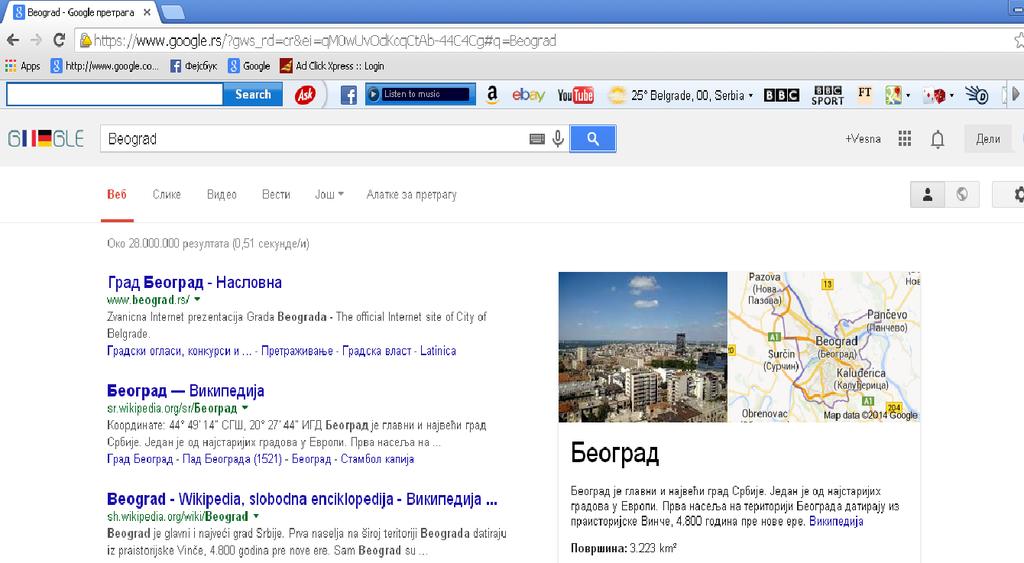The height and width of the screenshot is (563, 1024).
Task: Open the Ad Click Xpress Login bookmark
Action: point(332,66)
